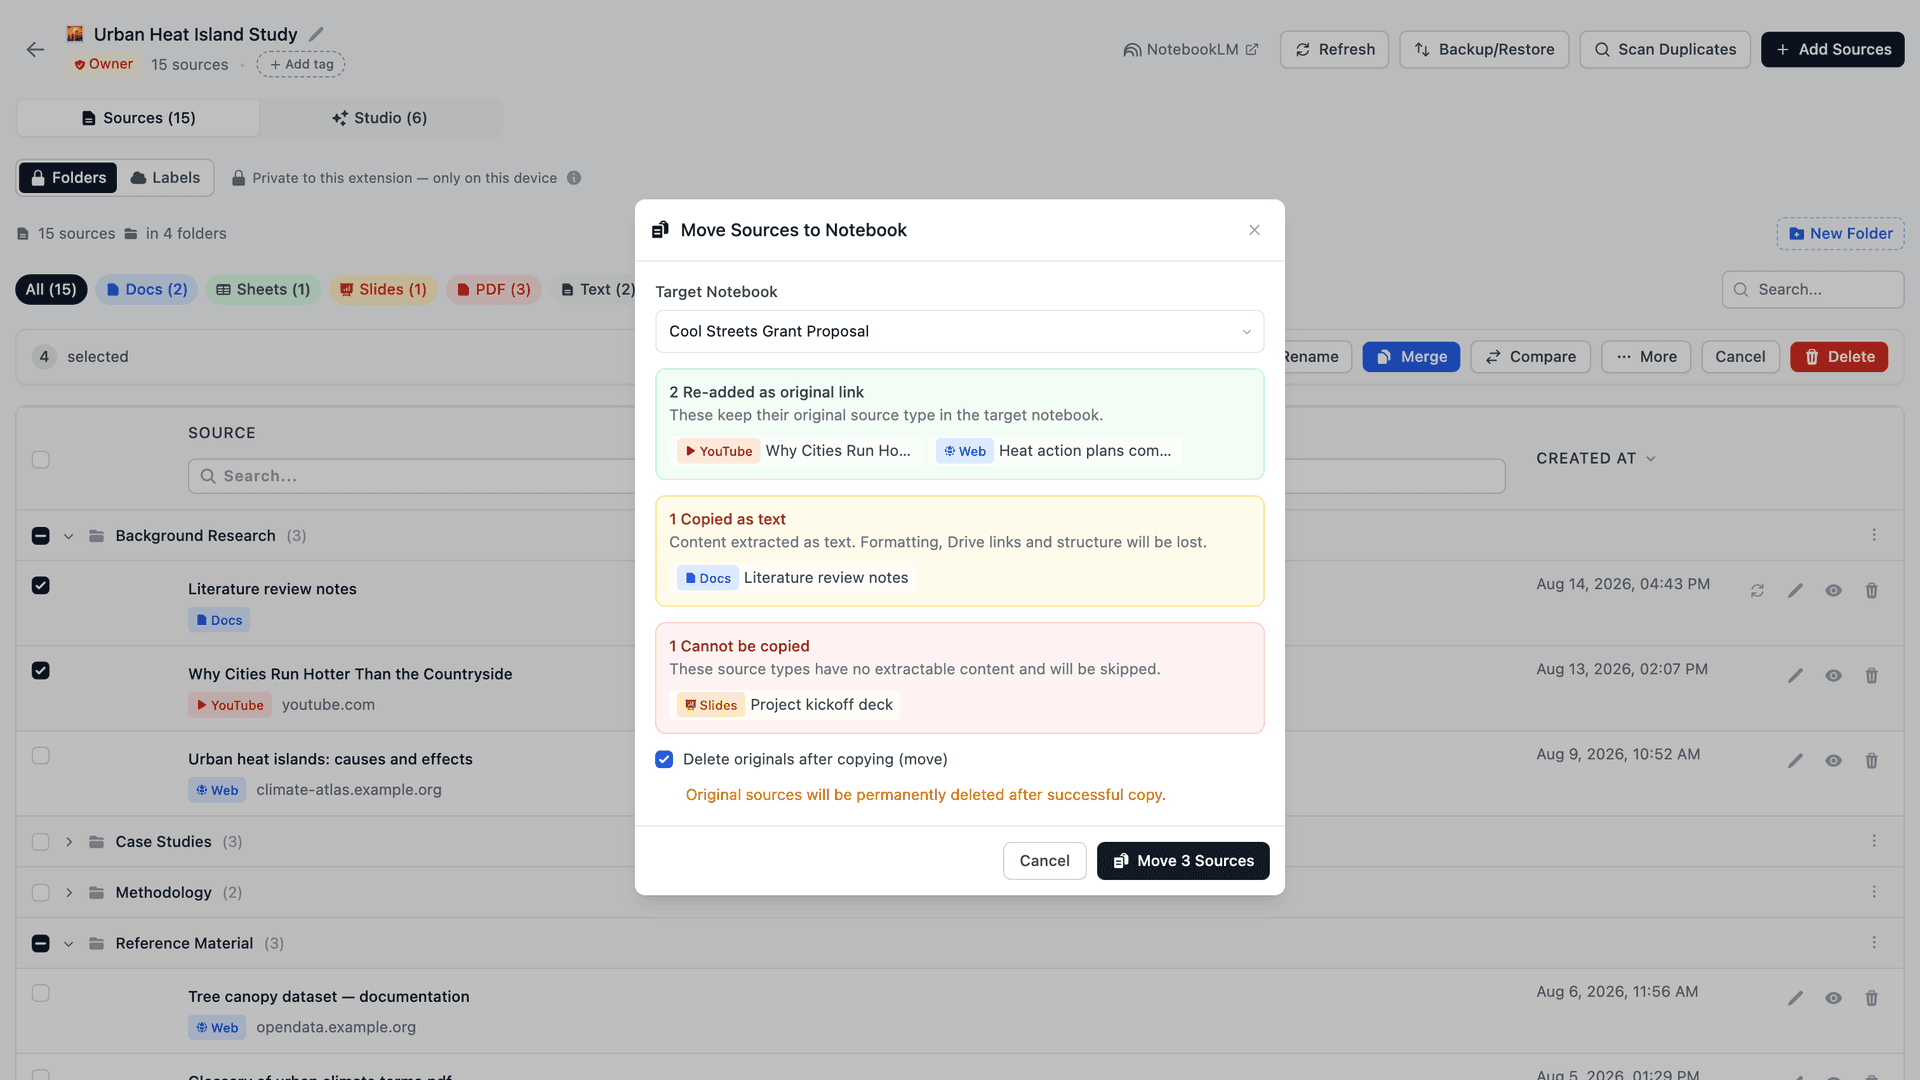
Task: Open Case Studies folder three-dot menu
Action: (x=1874, y=841)
